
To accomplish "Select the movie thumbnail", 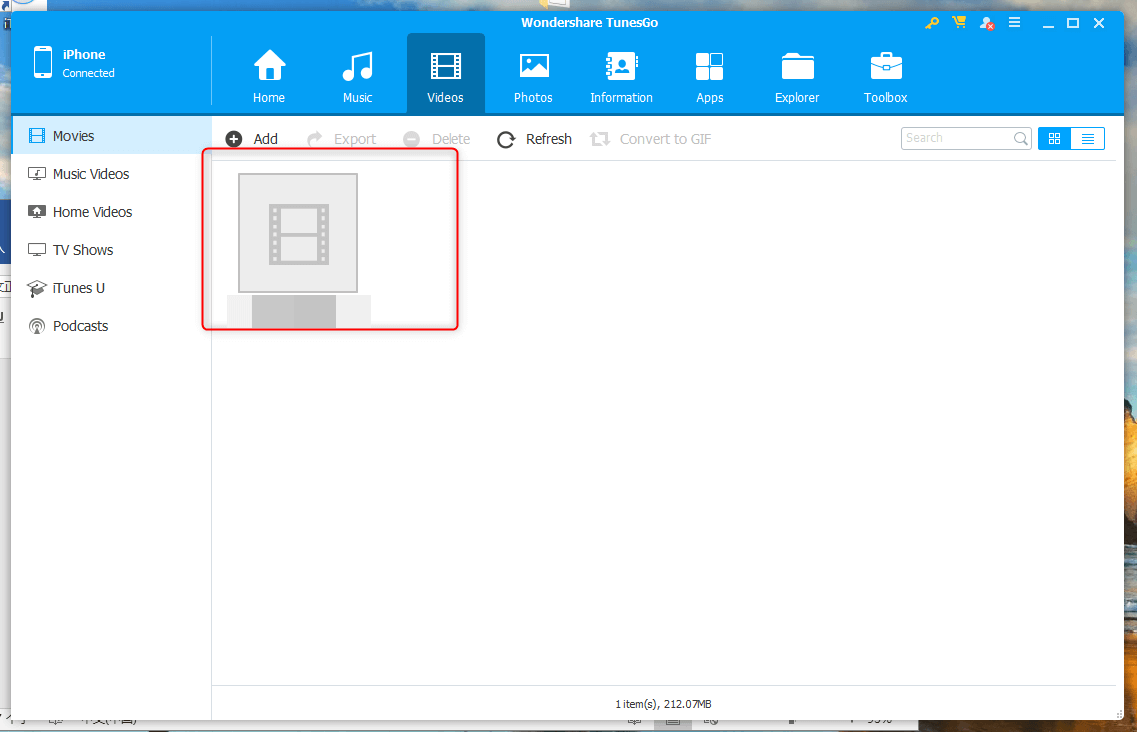I will tap(298, 234).
